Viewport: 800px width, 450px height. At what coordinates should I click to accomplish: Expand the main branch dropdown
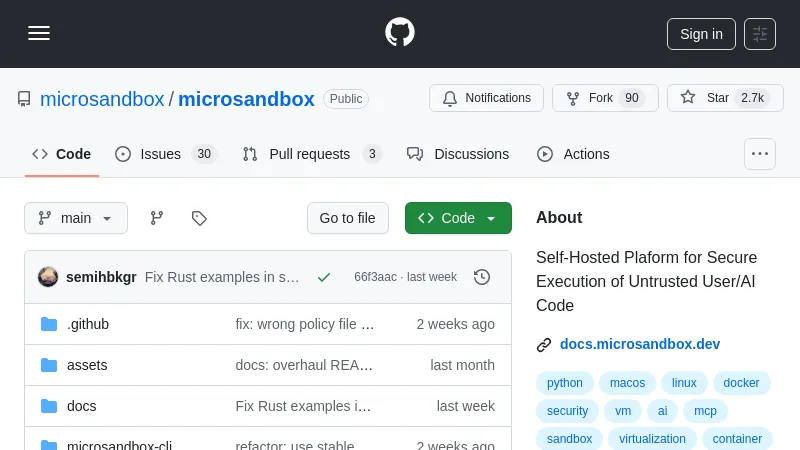point(76,218)
